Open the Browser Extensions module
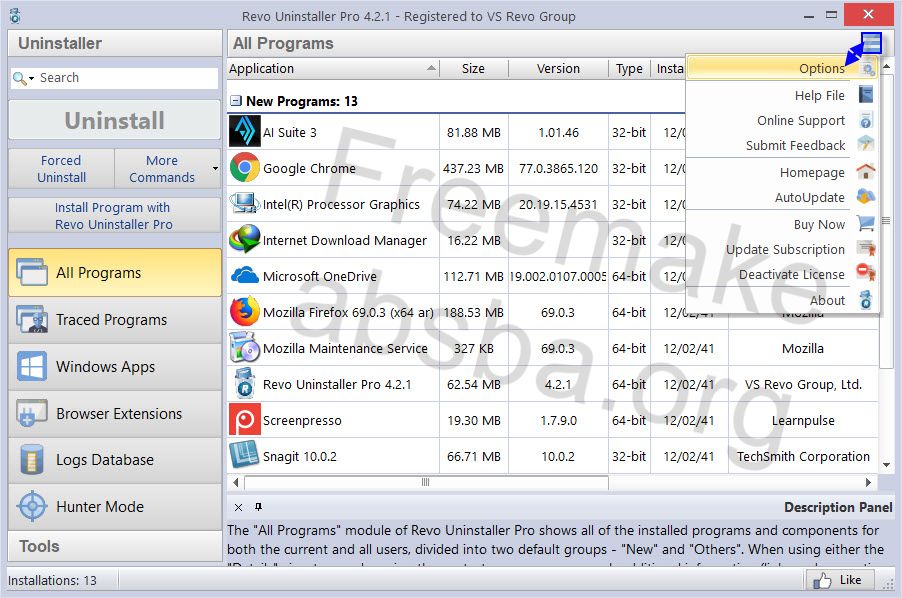902x598 pixels. point(114,413)
